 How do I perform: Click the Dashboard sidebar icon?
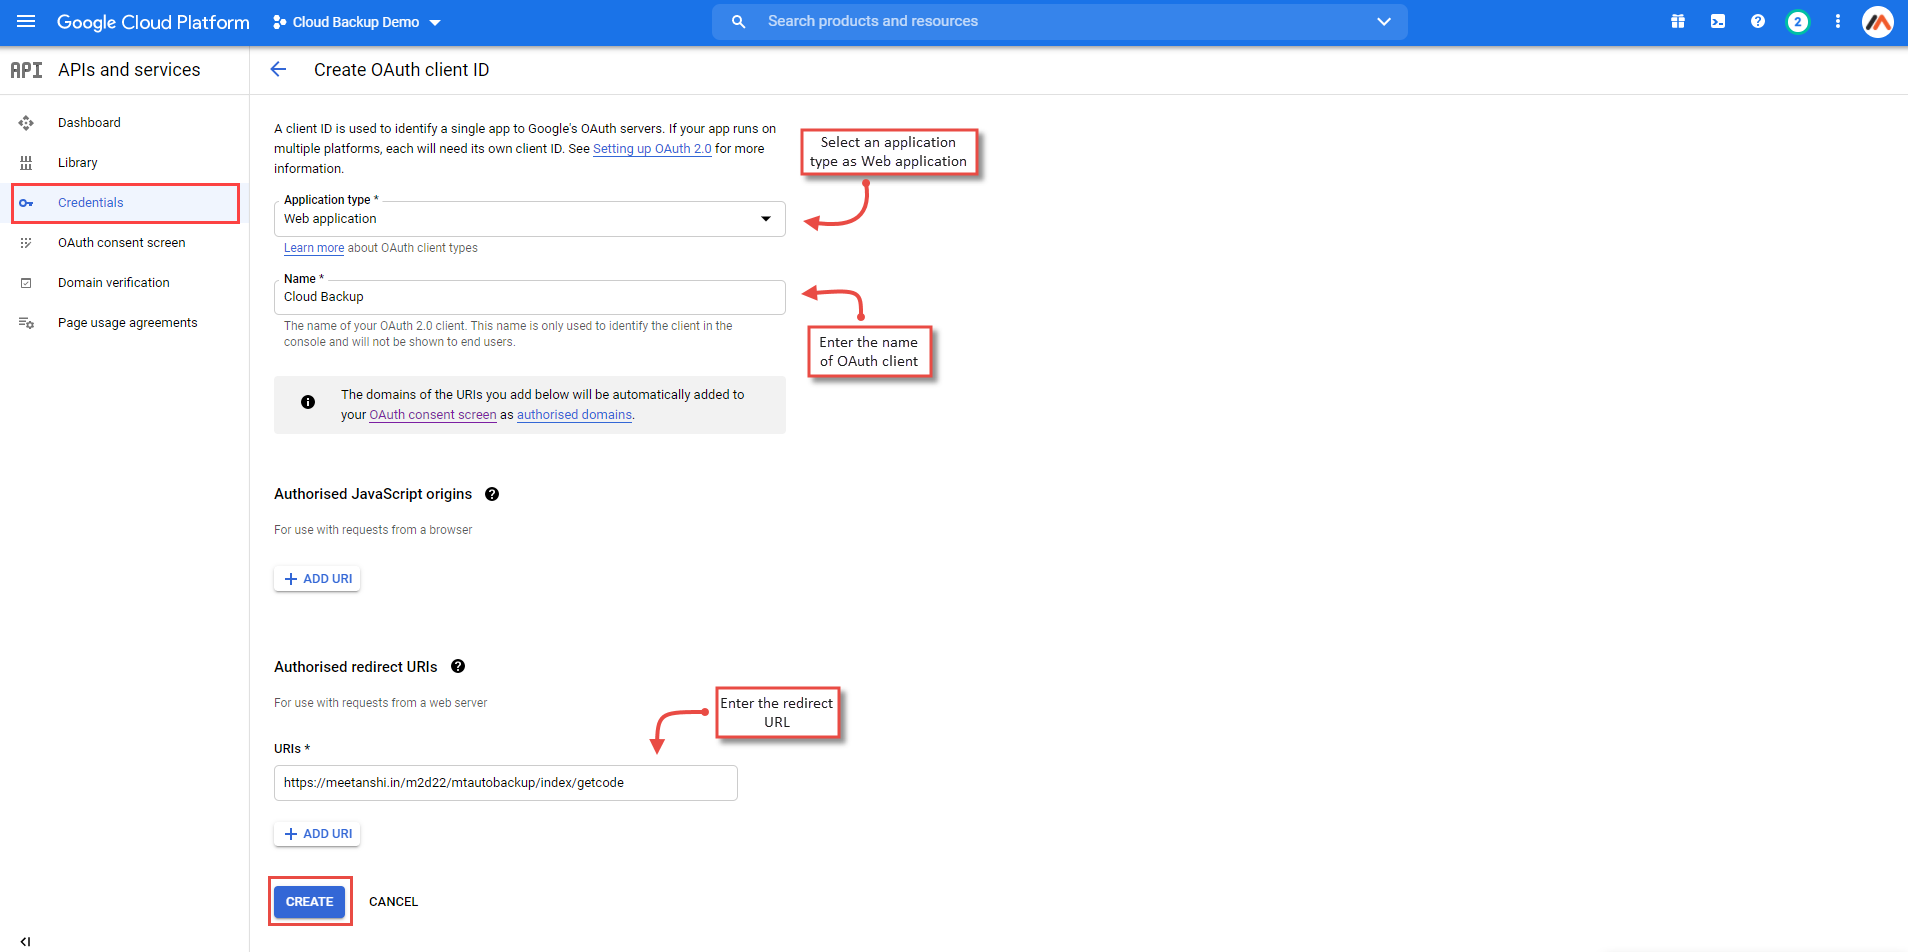coord(26,123)
